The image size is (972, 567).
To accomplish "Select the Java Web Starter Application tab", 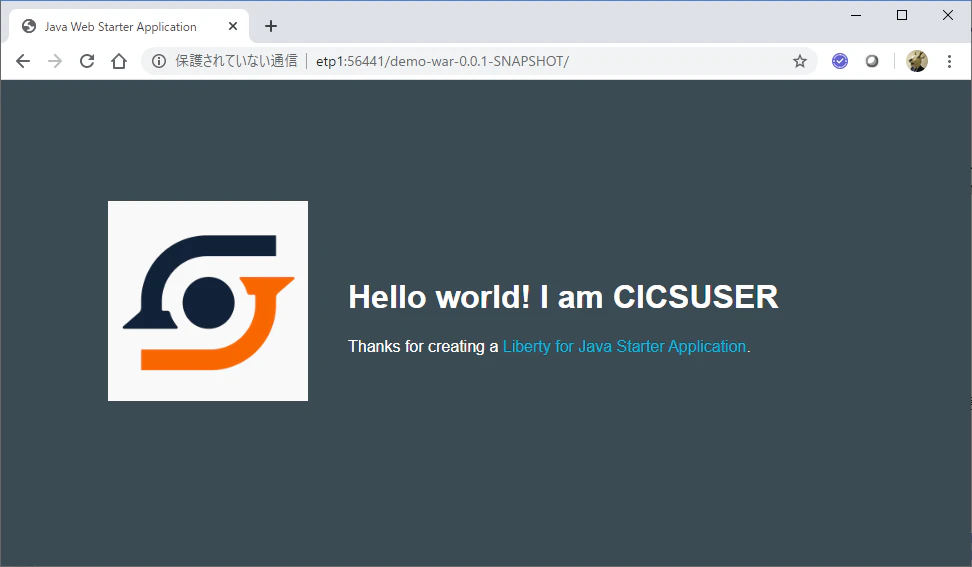I will [x=129, y=26].
